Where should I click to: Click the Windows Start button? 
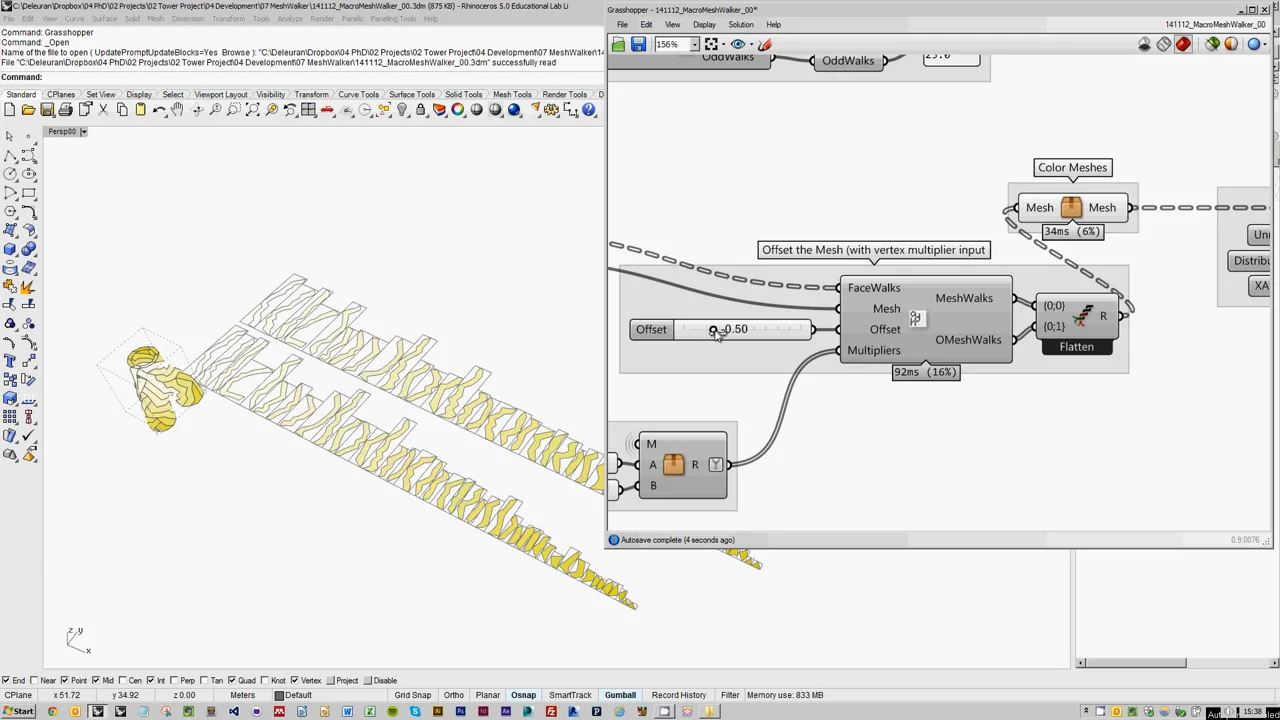tap(17, 711)
